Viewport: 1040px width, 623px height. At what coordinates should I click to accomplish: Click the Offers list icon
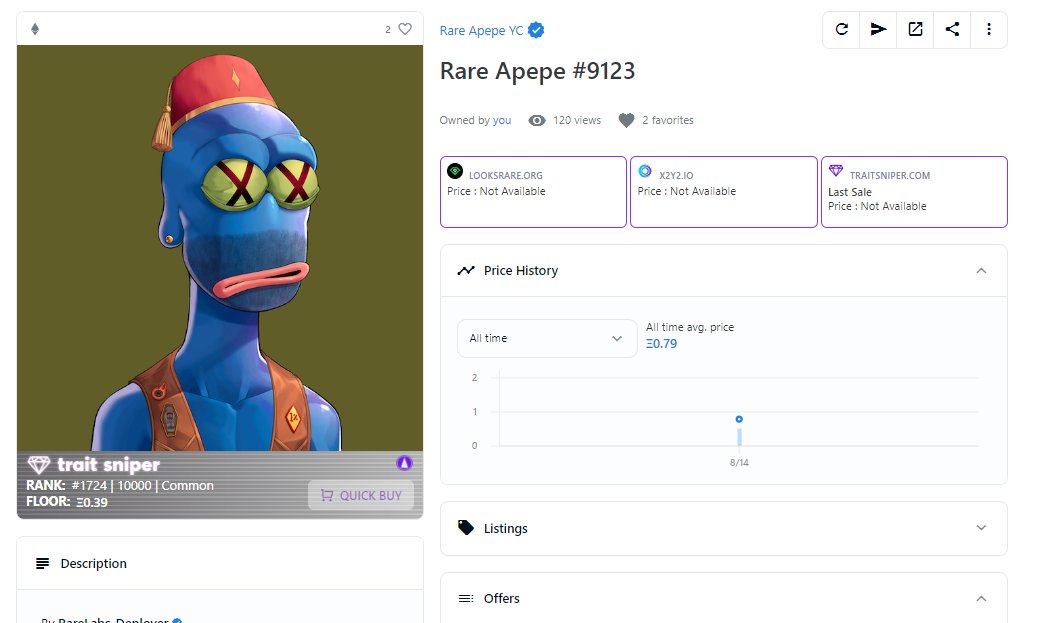tap(466, 598)
